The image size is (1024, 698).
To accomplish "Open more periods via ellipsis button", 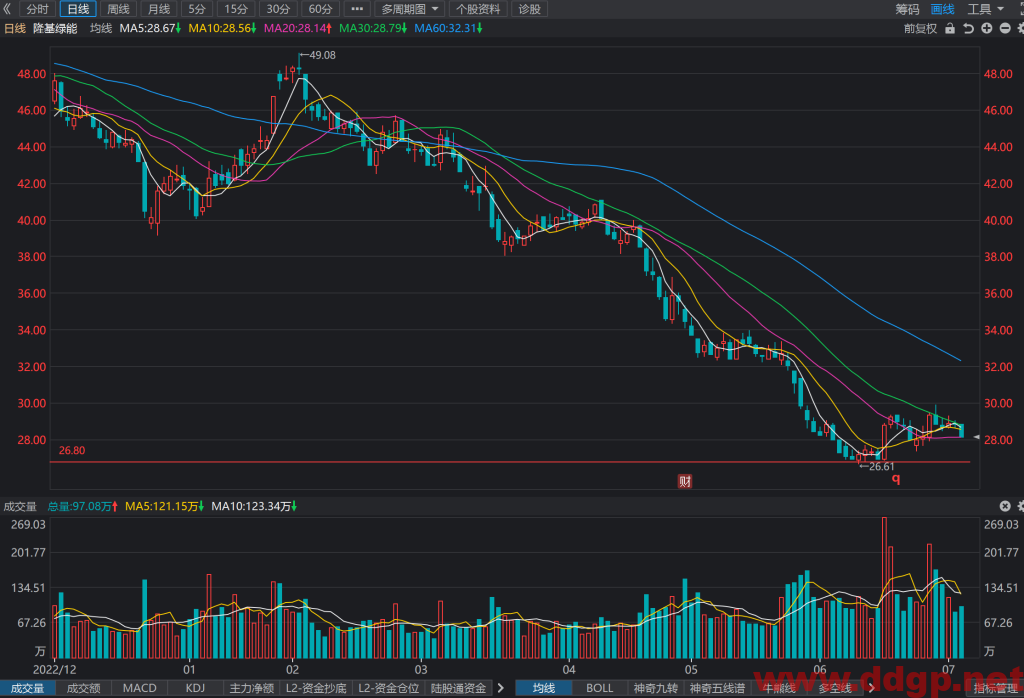I will point(357,8).
